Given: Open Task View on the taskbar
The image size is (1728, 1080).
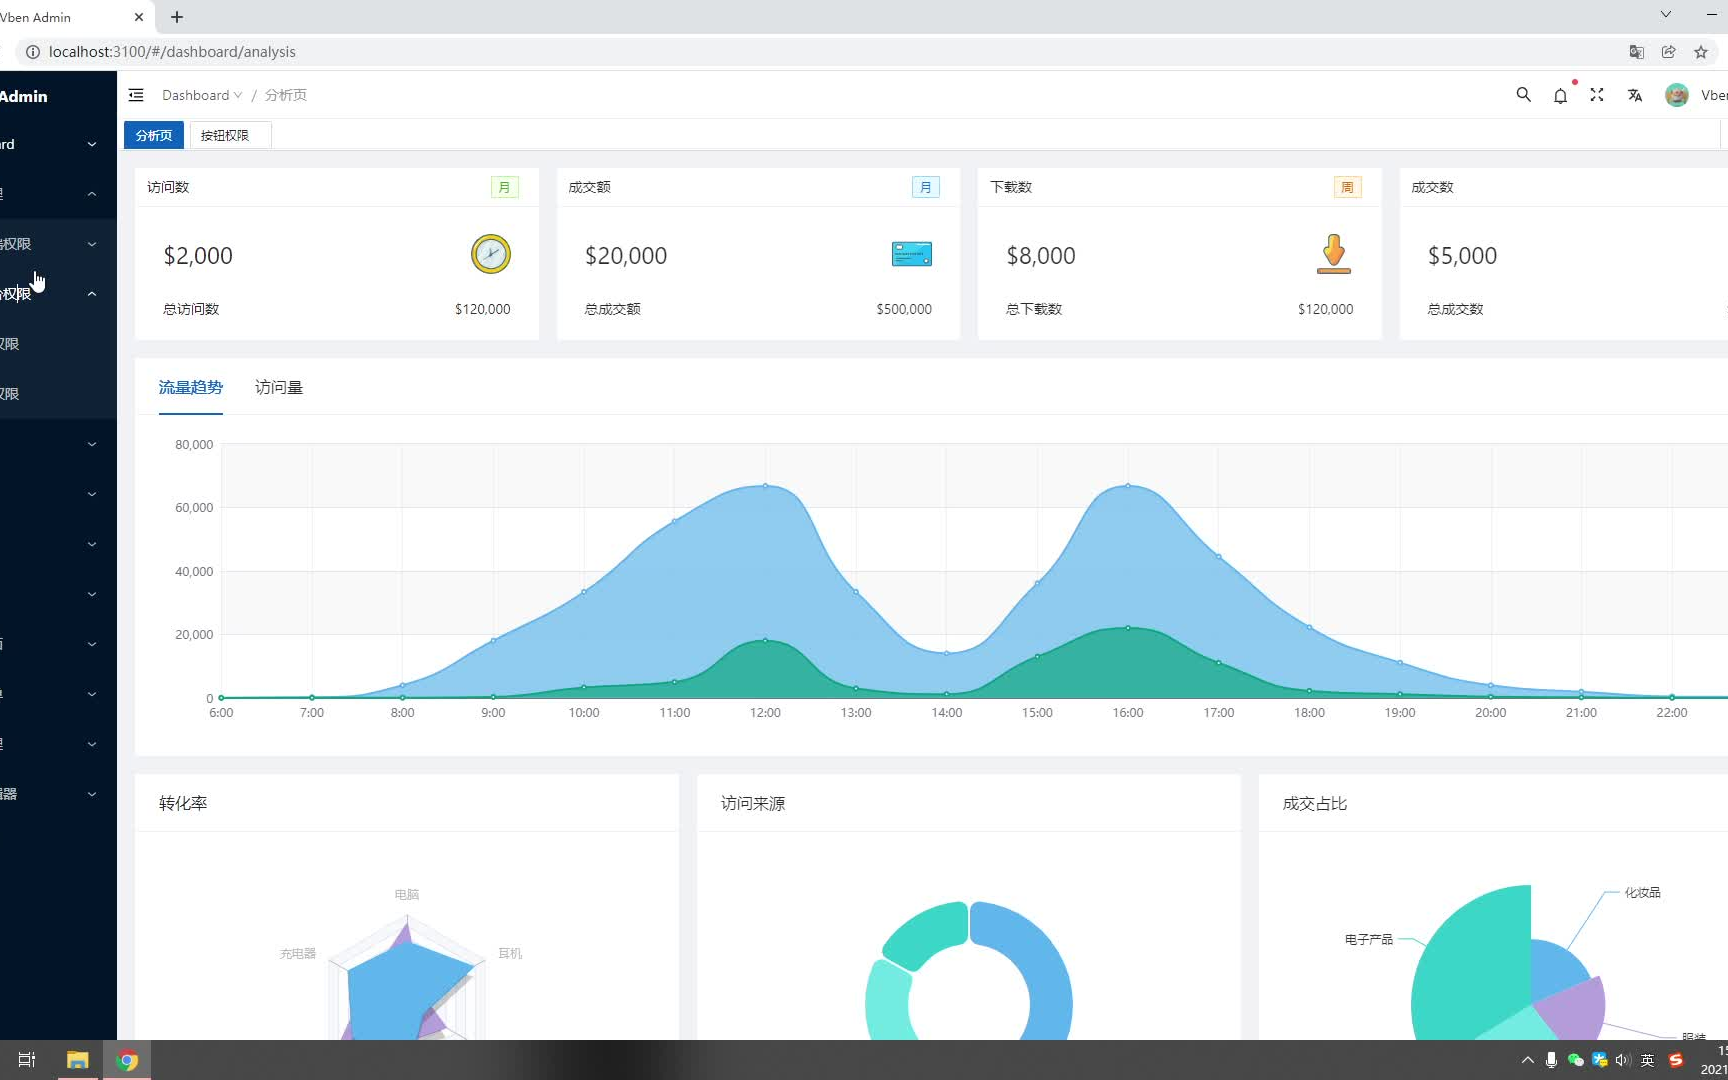Looking at the screenshot, I should click(27, 1060).
